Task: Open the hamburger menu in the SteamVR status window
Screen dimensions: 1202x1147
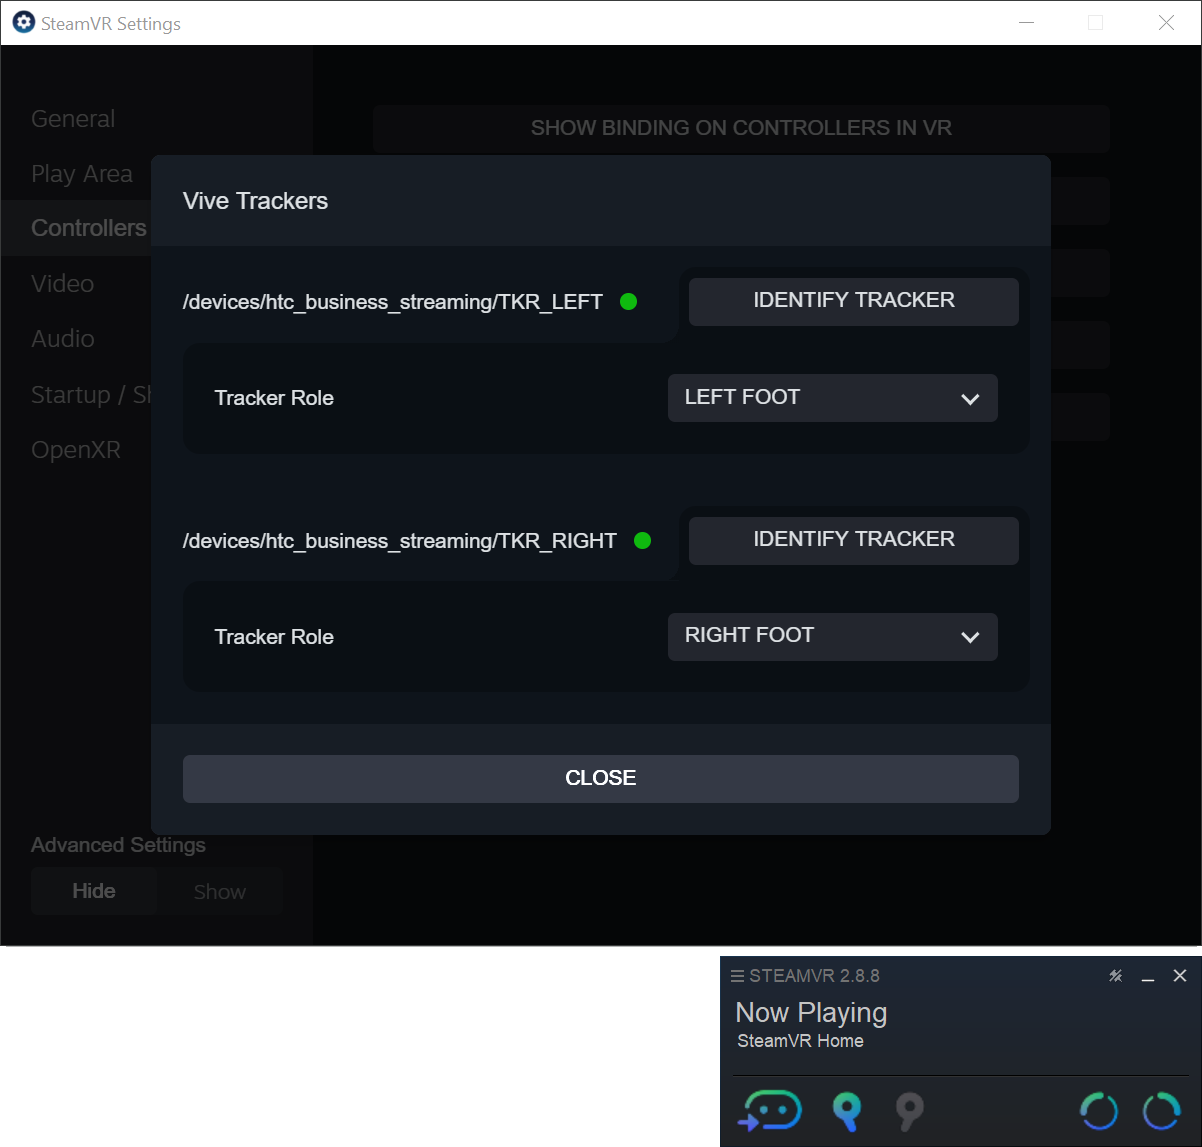Action: (x=737, y=975)
